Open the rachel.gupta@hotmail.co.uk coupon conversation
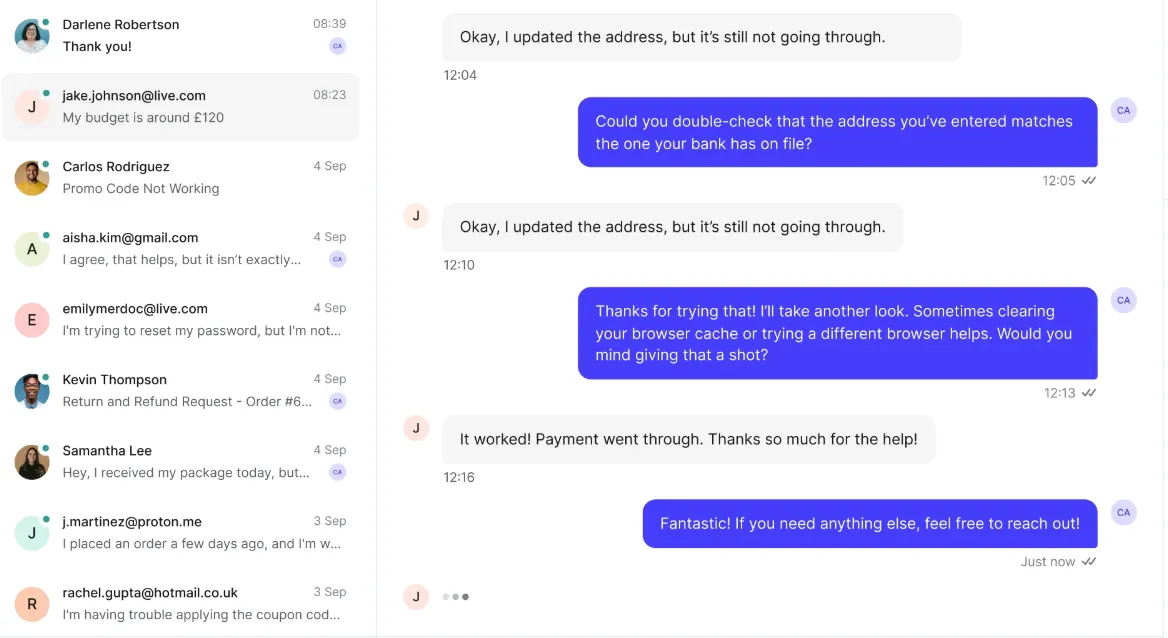 point(190,604)
